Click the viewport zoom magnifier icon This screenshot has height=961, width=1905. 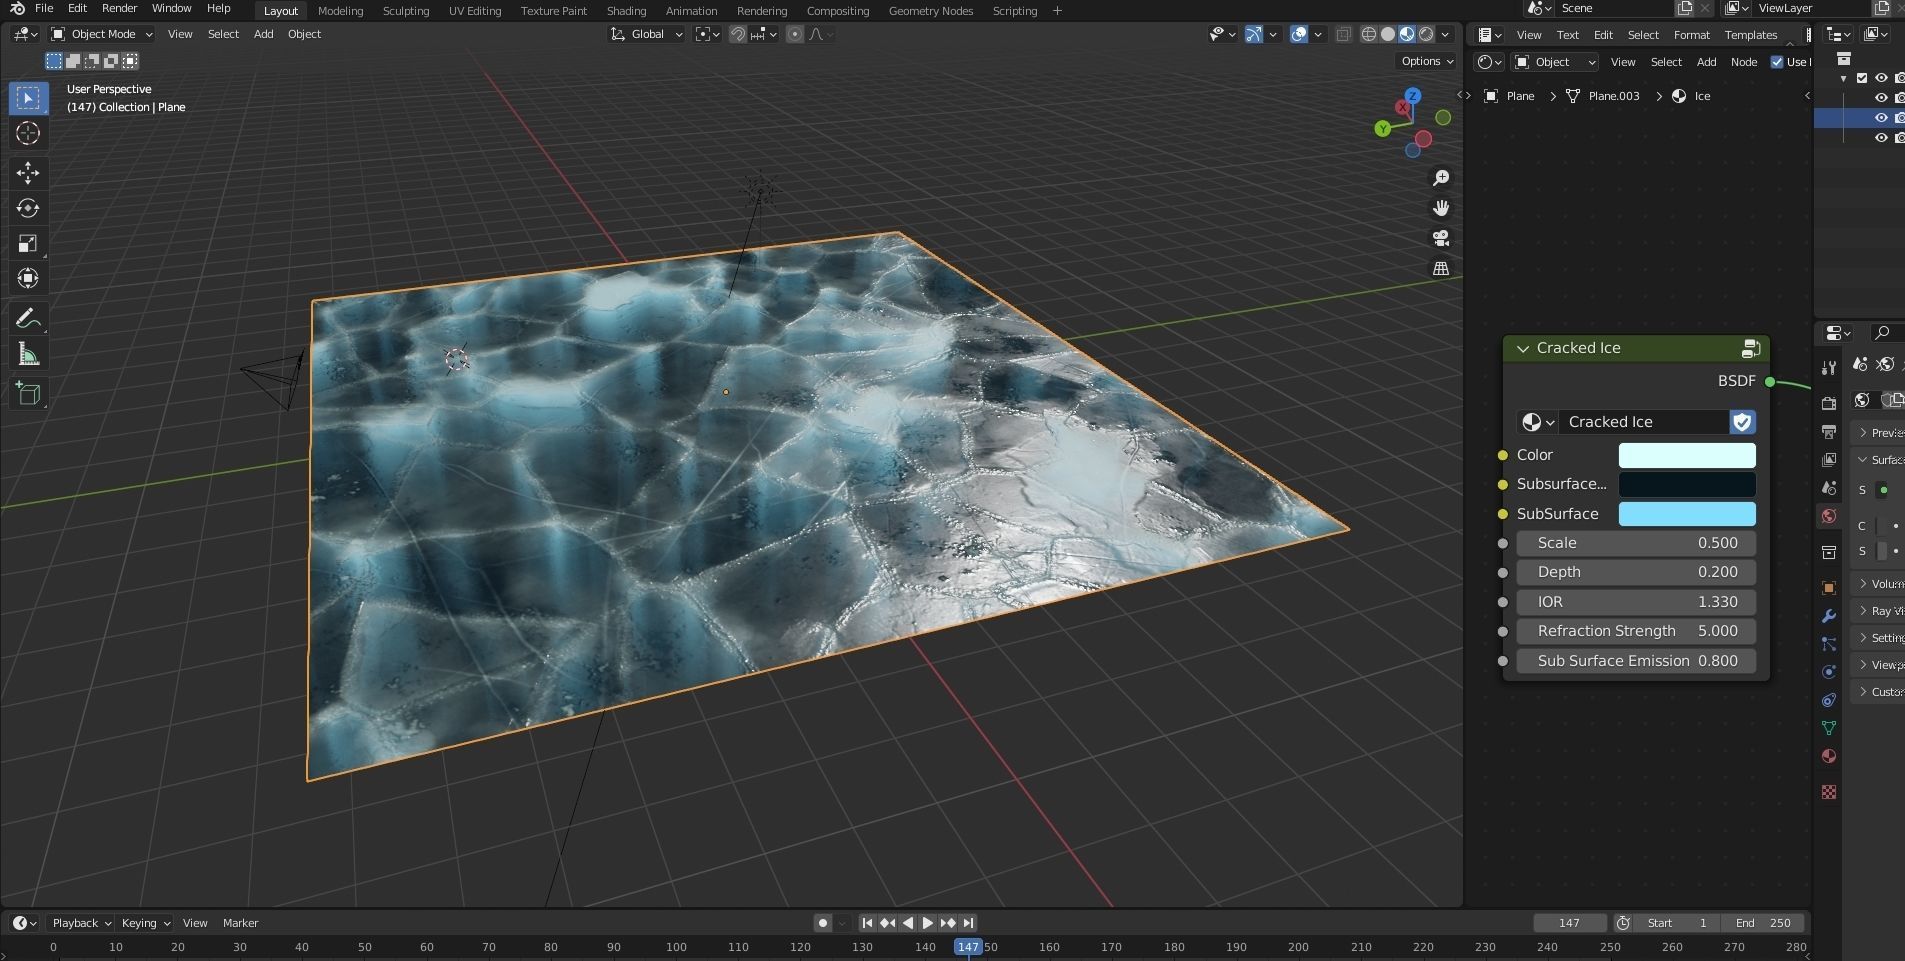point(1441,178)
